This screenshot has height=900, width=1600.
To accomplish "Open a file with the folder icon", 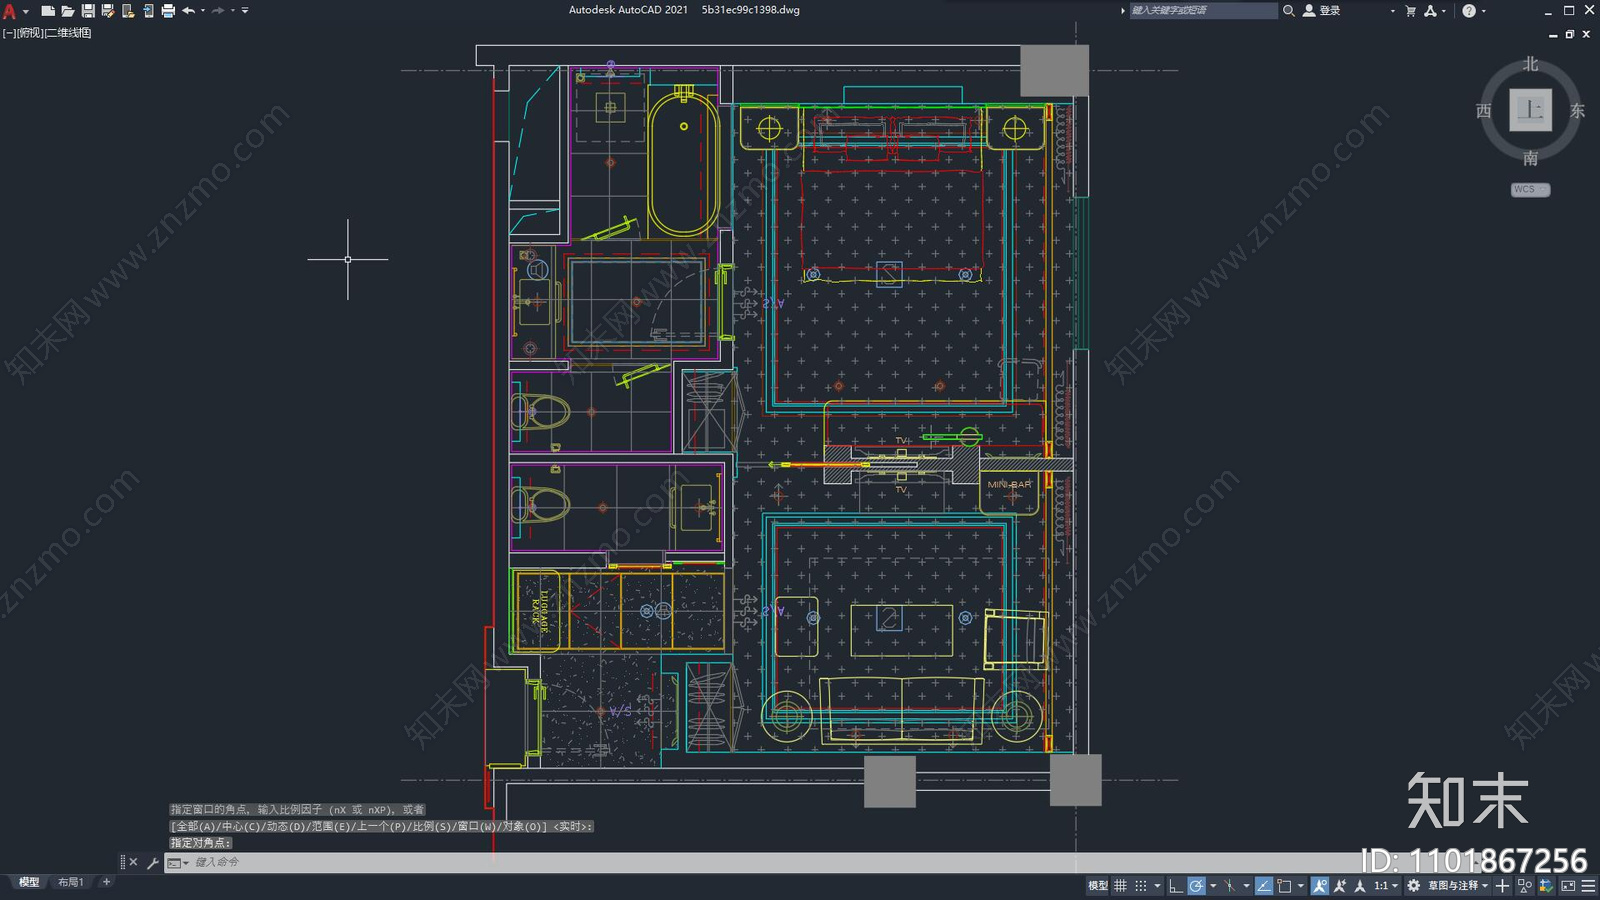I will 67,10.
